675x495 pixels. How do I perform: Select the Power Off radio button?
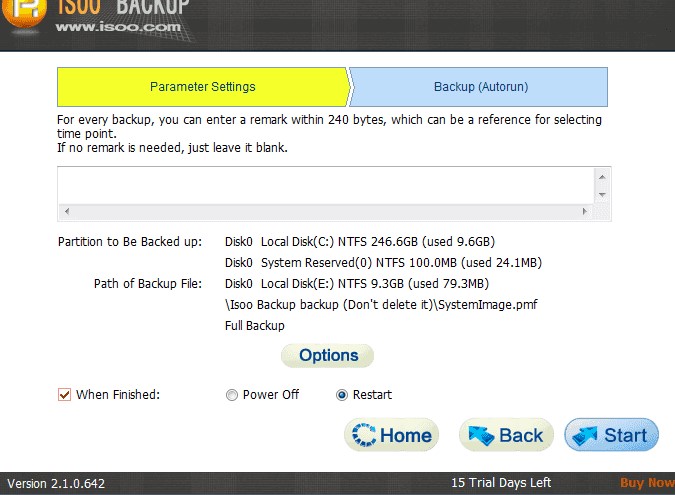[232, 395]
